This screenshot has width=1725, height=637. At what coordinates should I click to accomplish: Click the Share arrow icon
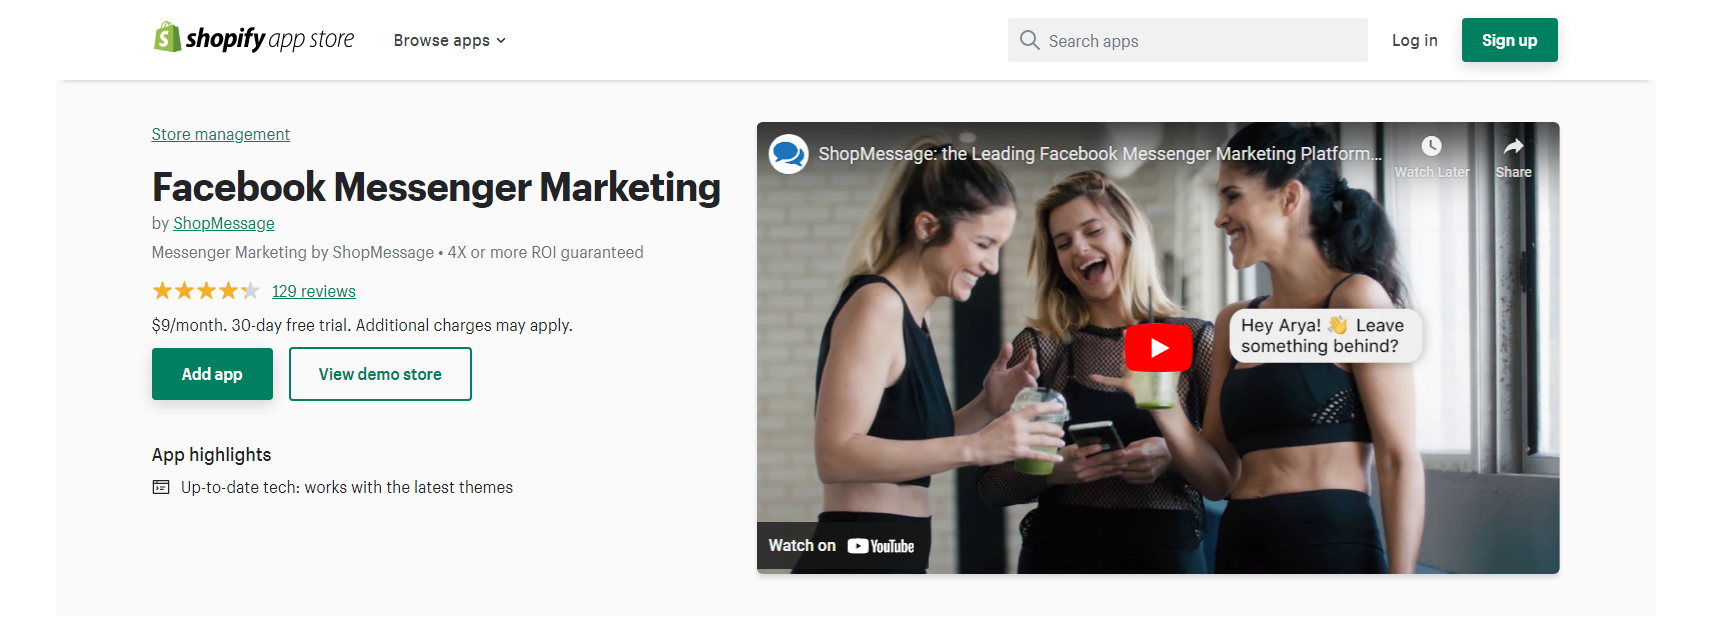(x=1513, y=146)
